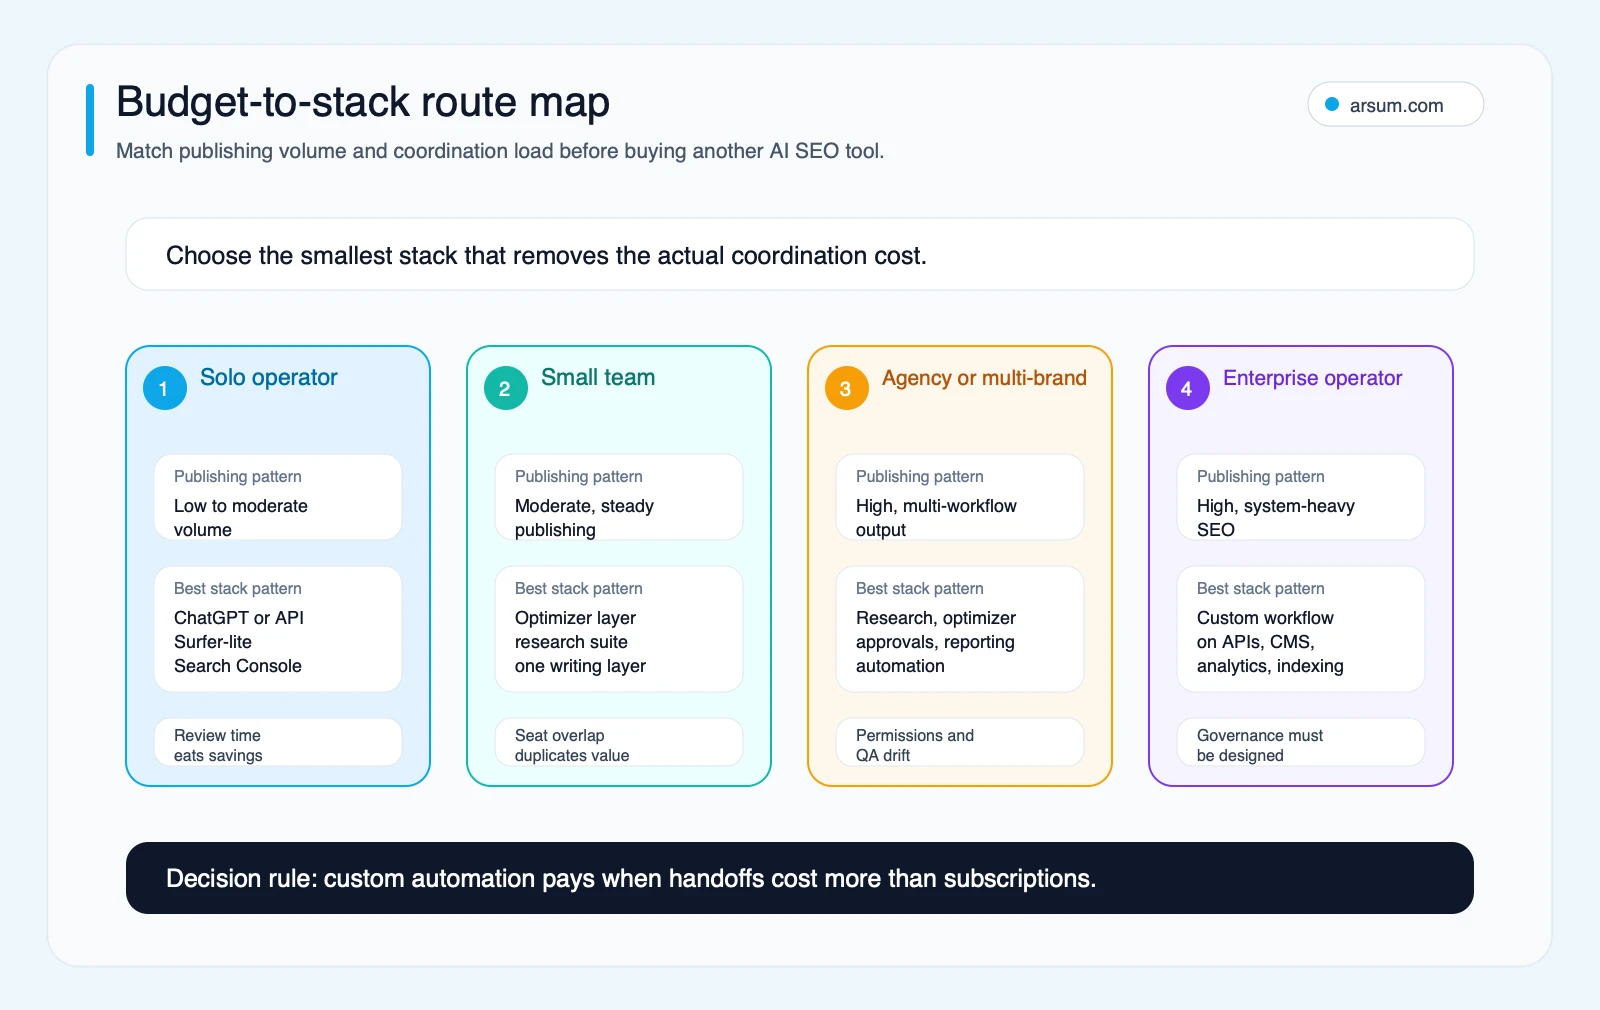
Task: Select the Small team heading
Action: point(598,377)
